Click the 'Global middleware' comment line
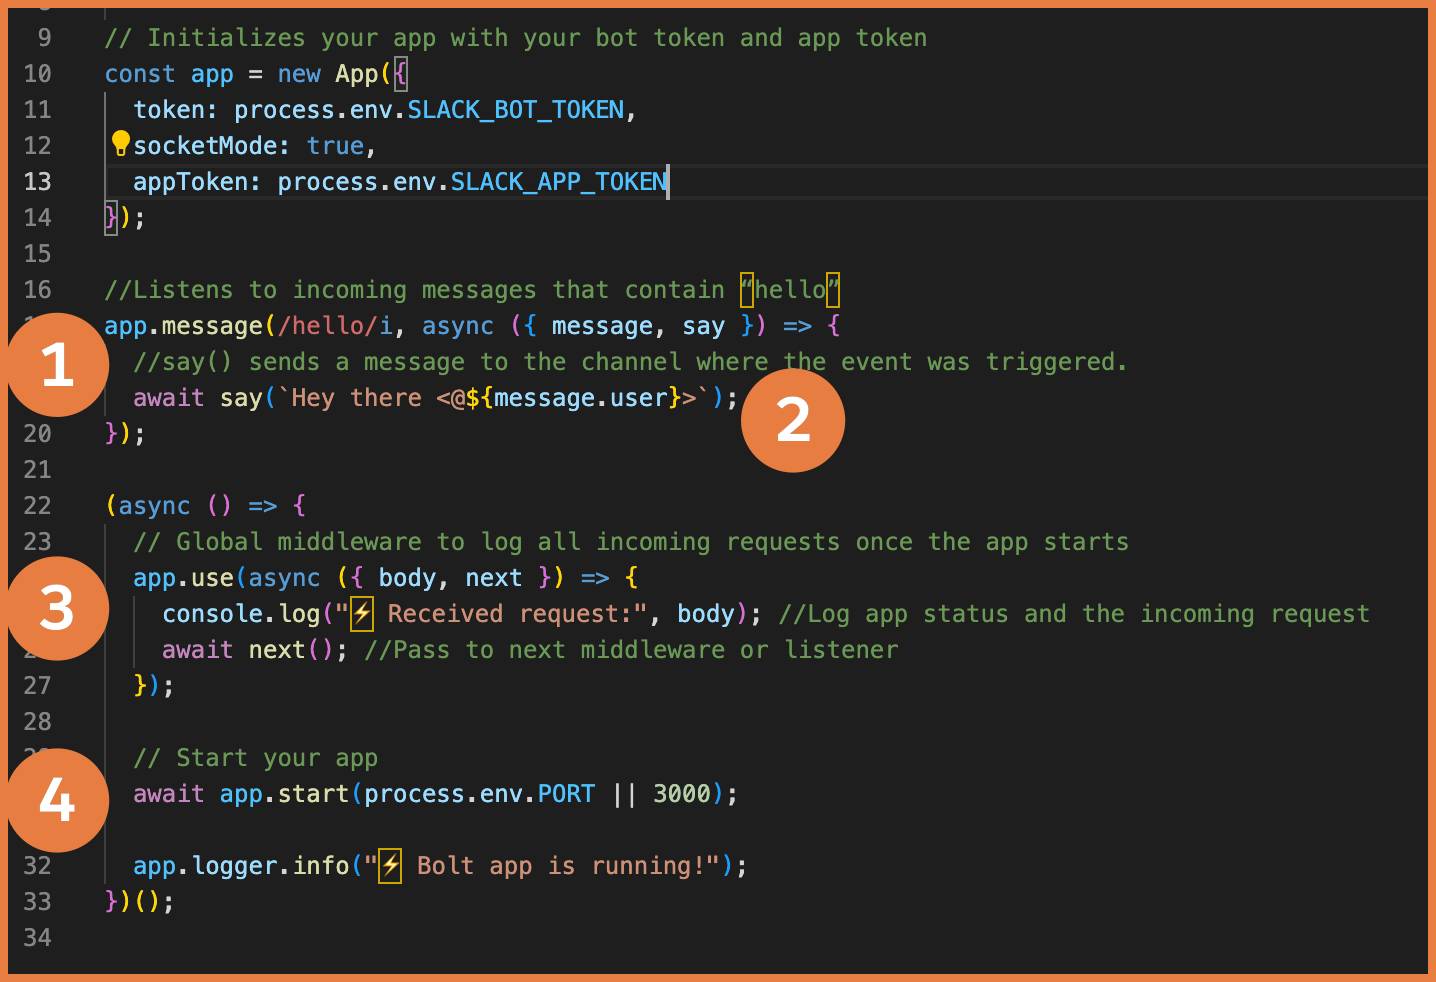Image resolution: width=1436 pixels, height=982 pixels. click(630, 542)
